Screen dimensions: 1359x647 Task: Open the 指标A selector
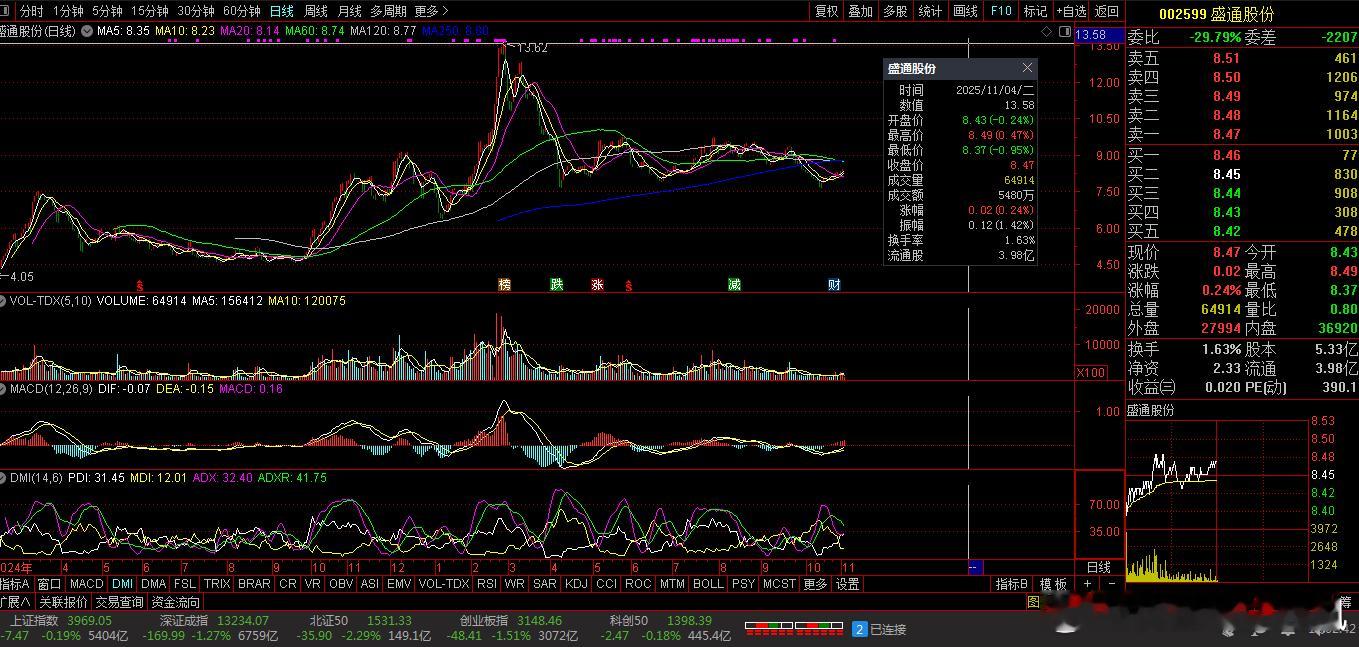15,584
